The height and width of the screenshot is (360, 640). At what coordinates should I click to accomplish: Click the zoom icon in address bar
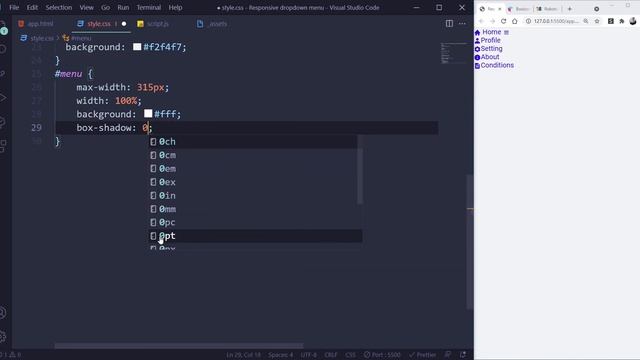click(x=586, y=21)
